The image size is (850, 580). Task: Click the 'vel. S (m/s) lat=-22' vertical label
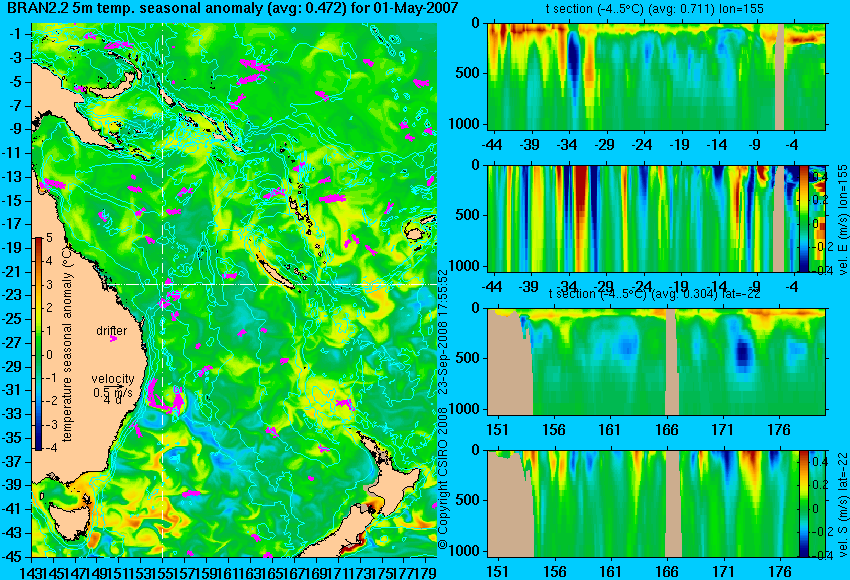click(x=843, y=504)
